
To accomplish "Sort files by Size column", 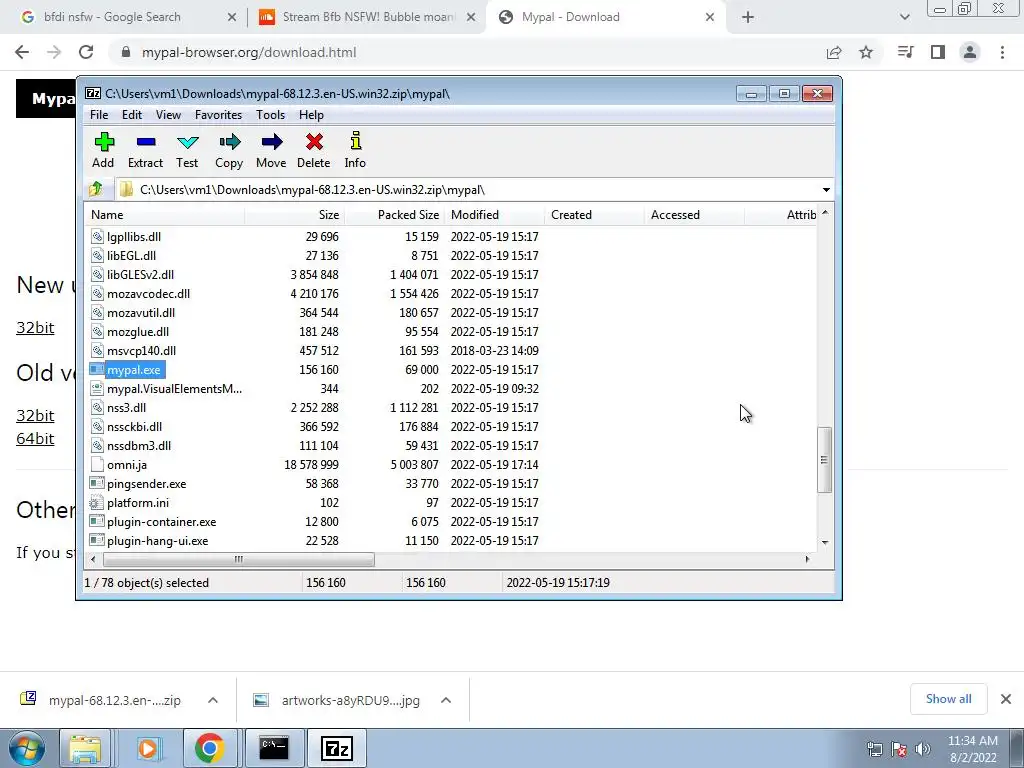I will point(295,215).
